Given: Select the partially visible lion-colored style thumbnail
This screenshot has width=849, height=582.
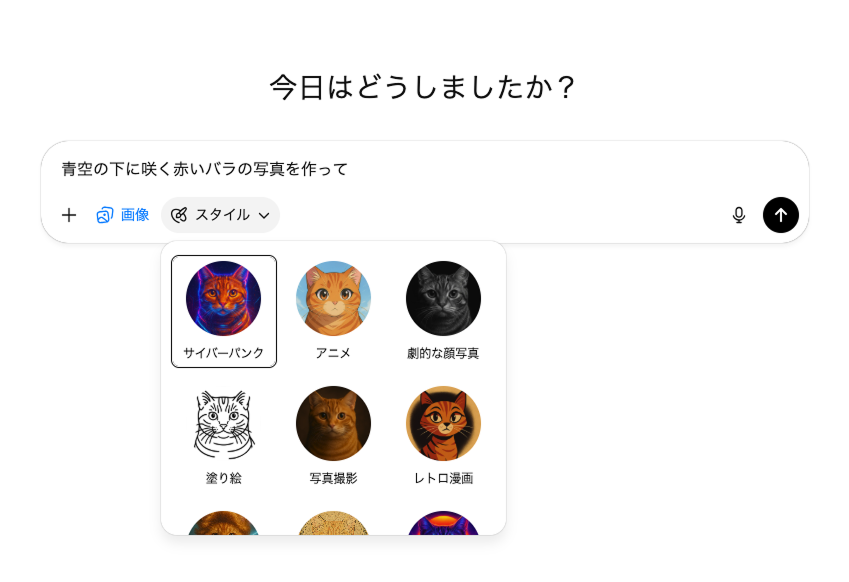Looking at the screenshot, I should 223,523.
